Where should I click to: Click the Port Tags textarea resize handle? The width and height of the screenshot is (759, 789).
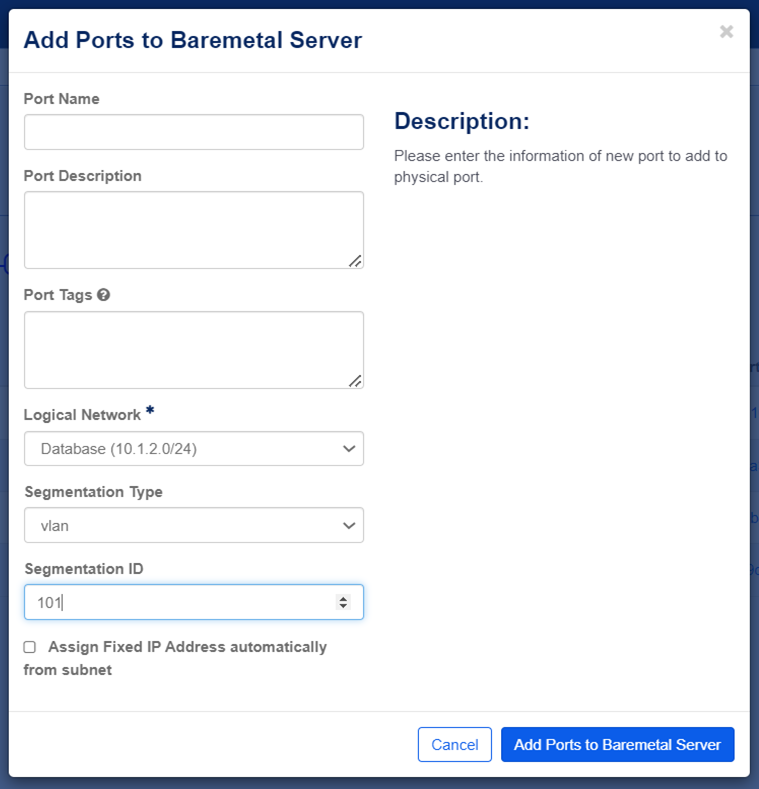[x=355, y=380]
